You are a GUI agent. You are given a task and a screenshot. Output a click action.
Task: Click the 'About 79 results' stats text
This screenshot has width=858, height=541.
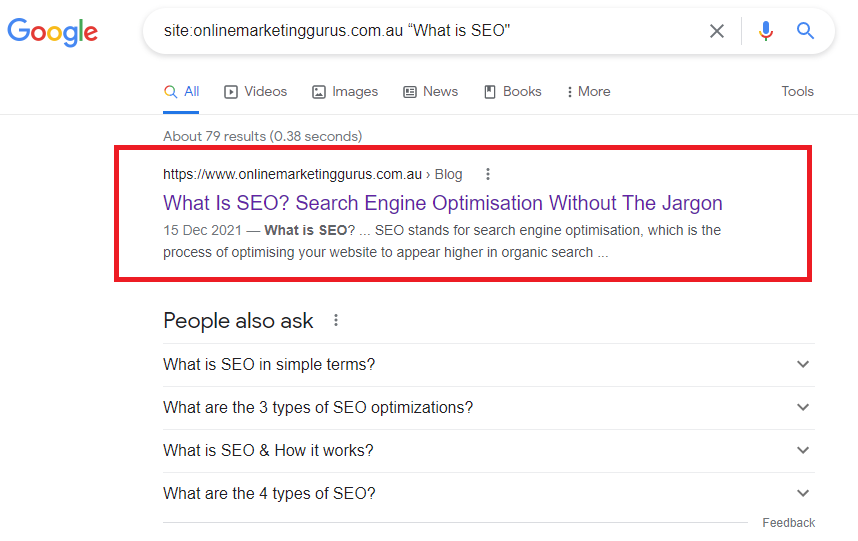263,136
